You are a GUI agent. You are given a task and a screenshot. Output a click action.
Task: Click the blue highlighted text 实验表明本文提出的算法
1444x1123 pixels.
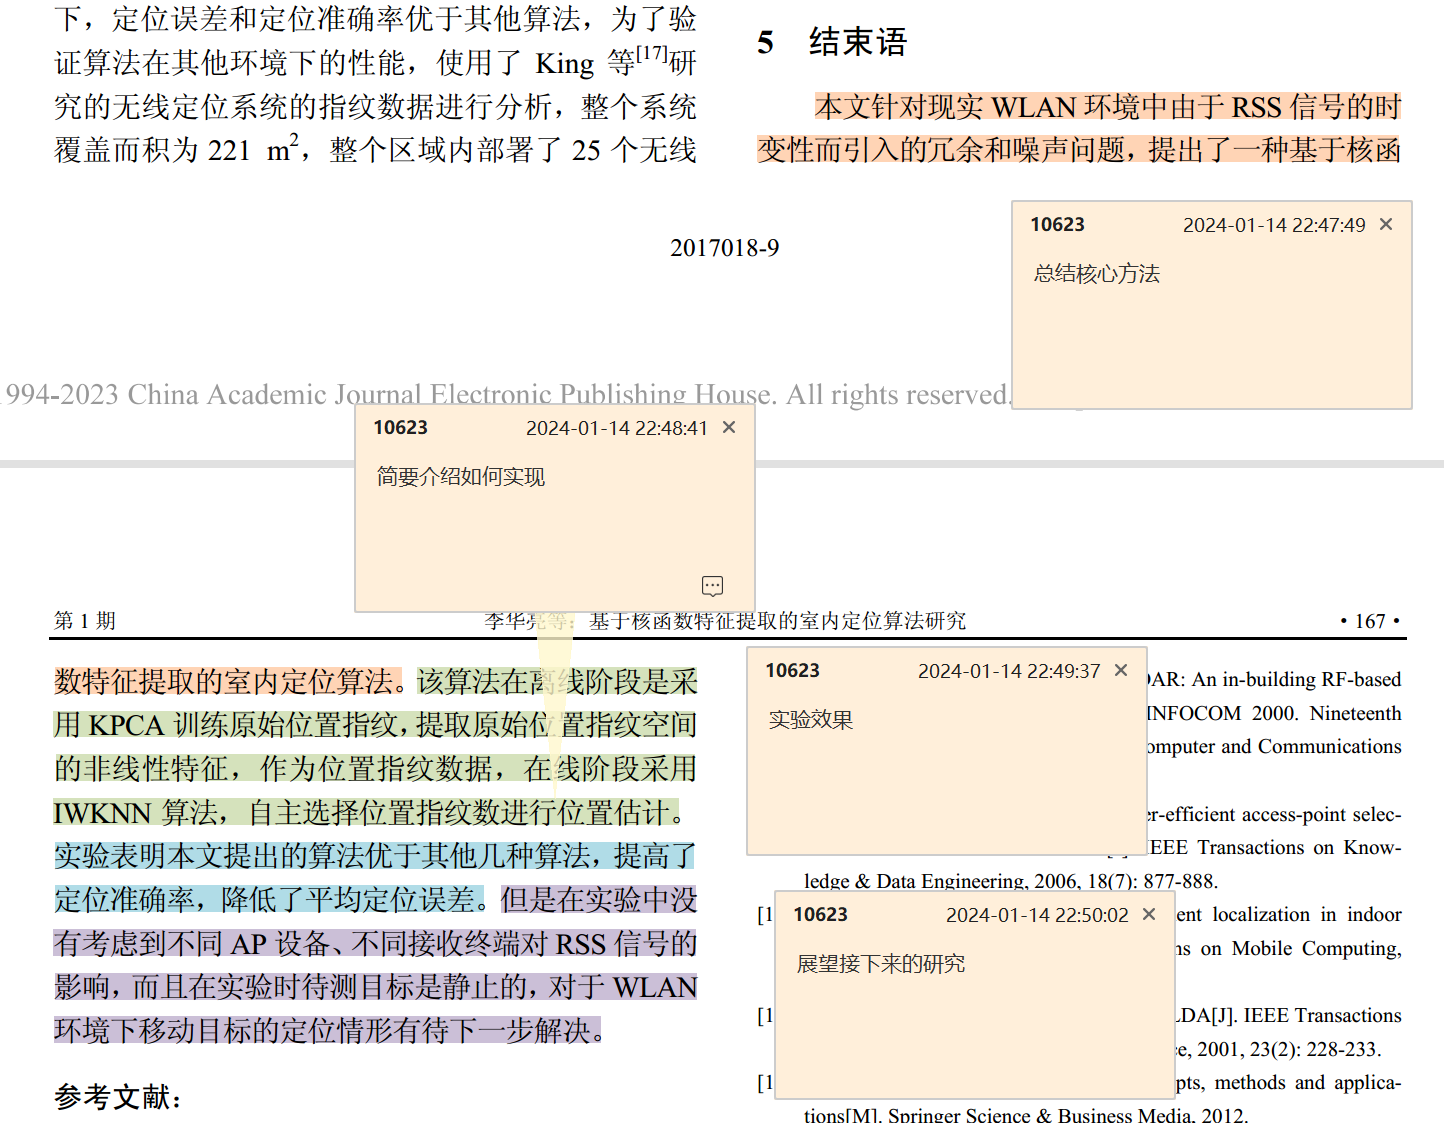[x=323, y=856]
